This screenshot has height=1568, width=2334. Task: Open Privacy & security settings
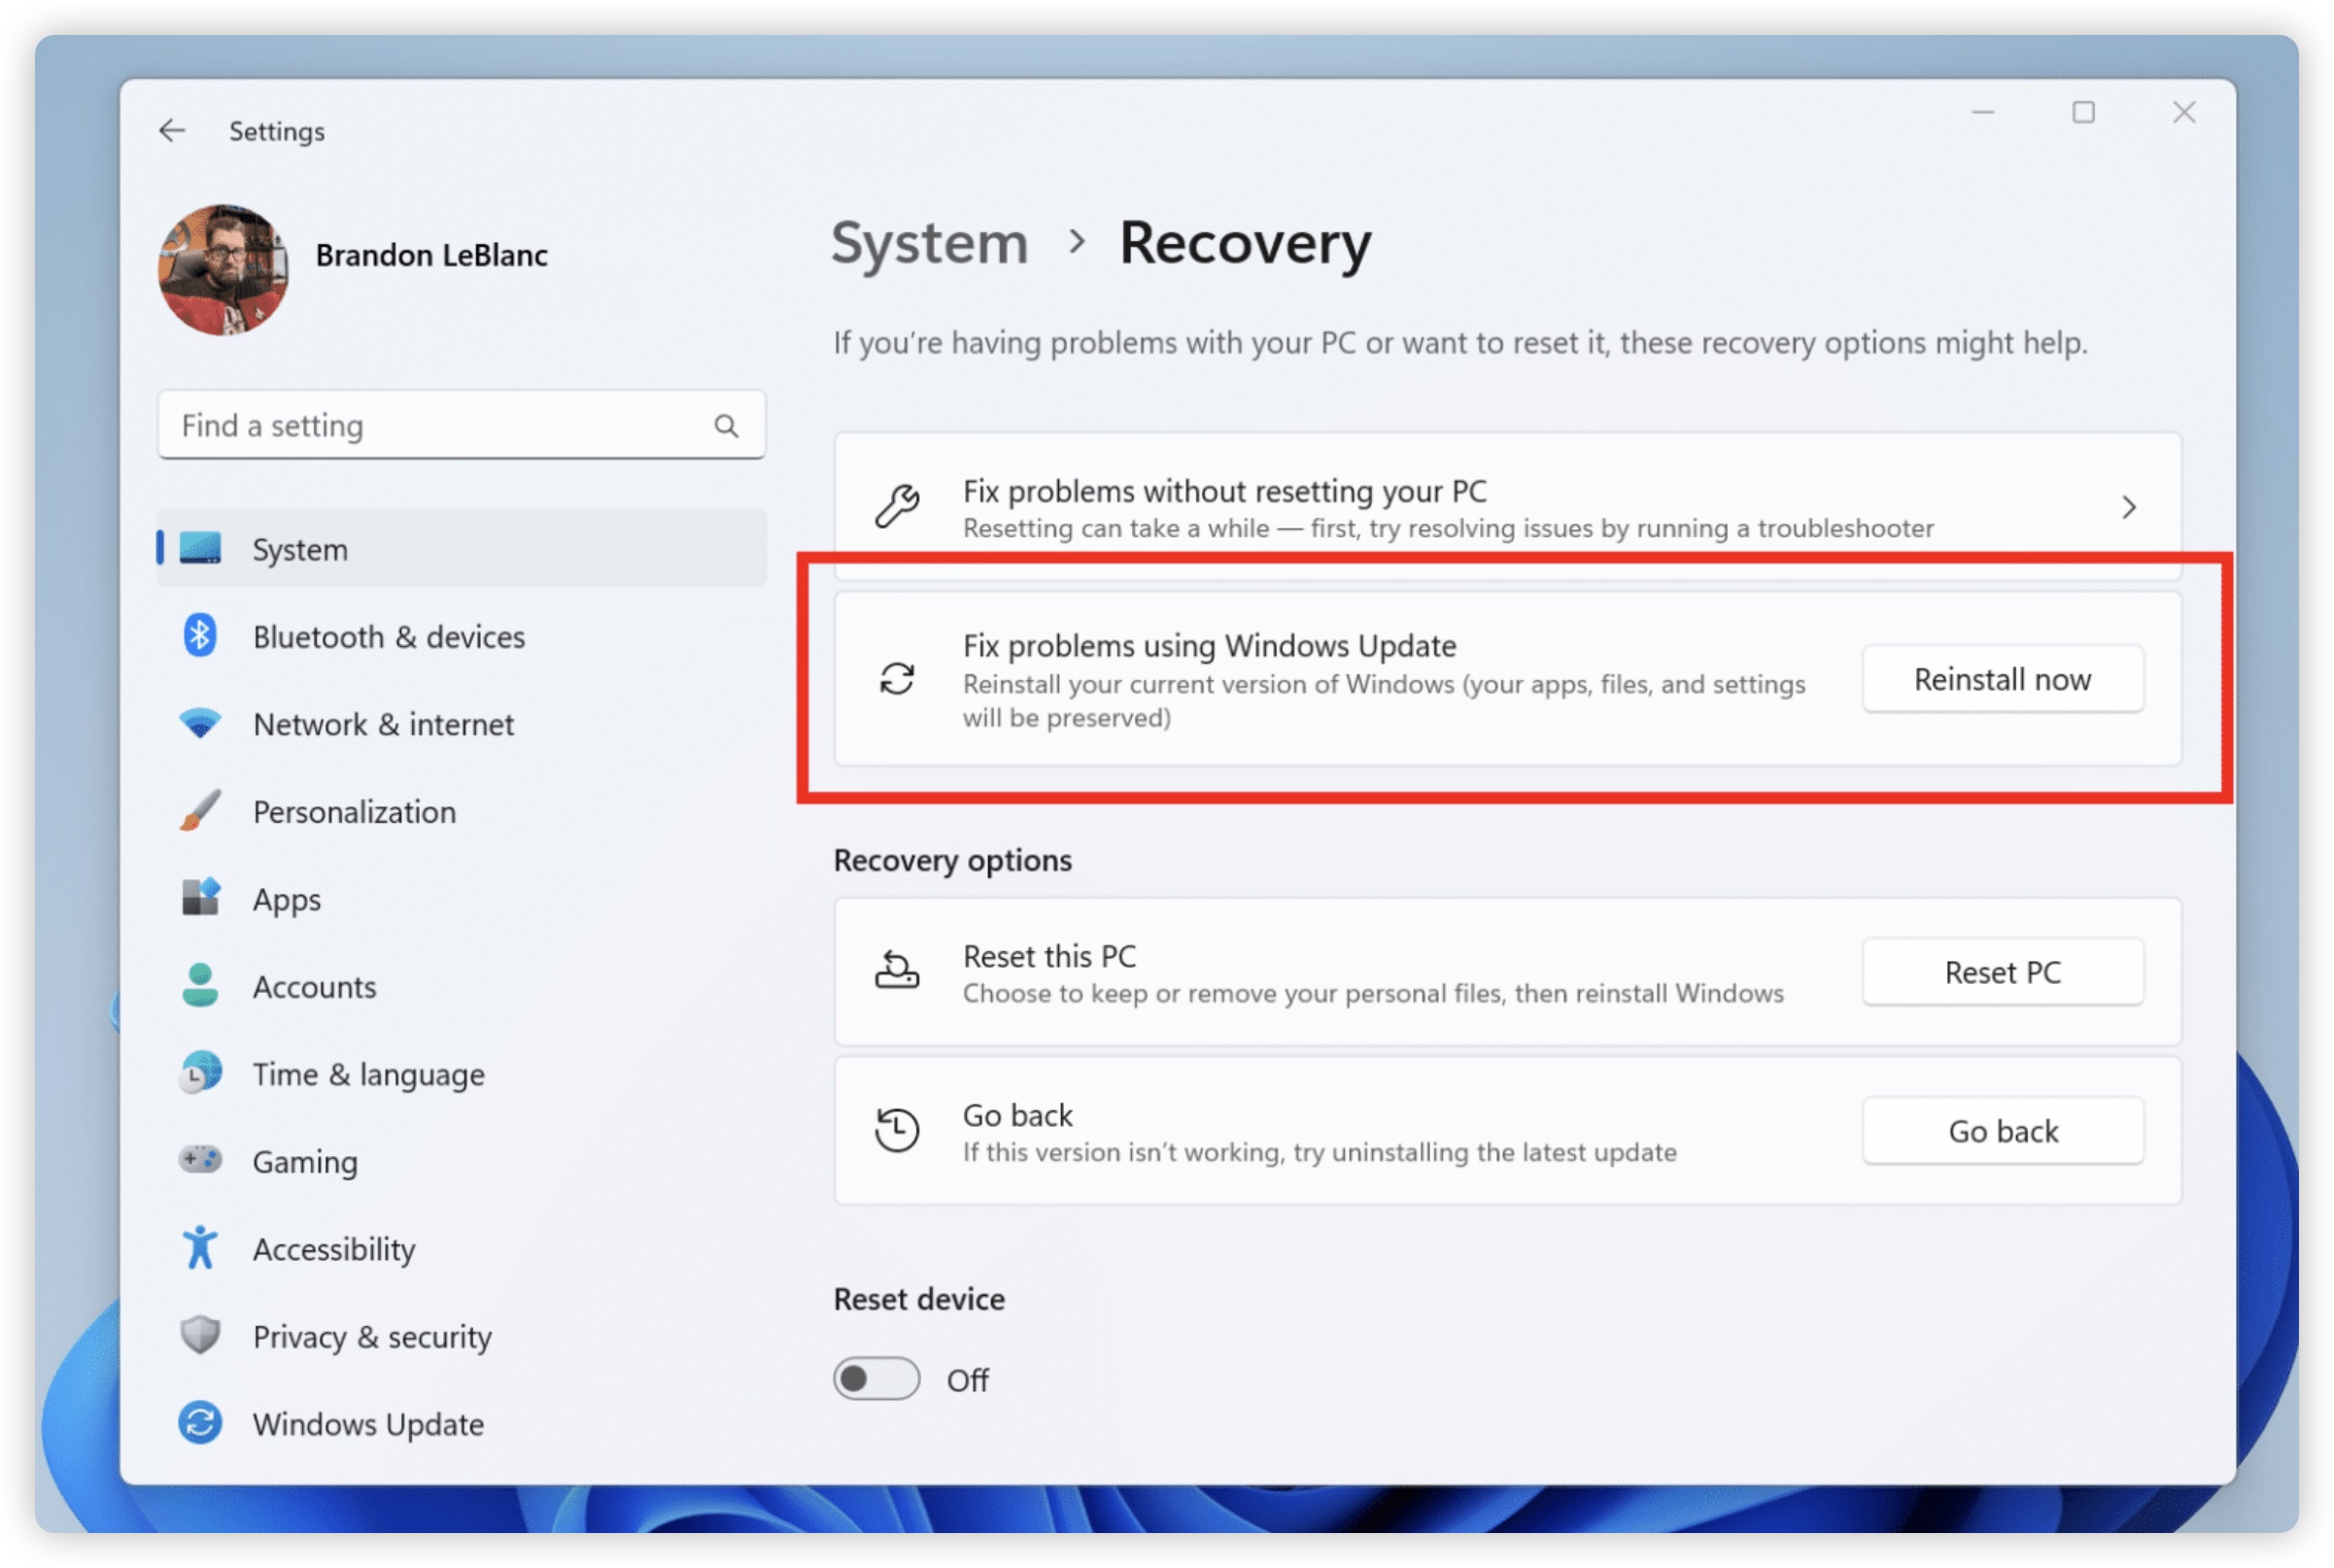[x=373, y=1337]
